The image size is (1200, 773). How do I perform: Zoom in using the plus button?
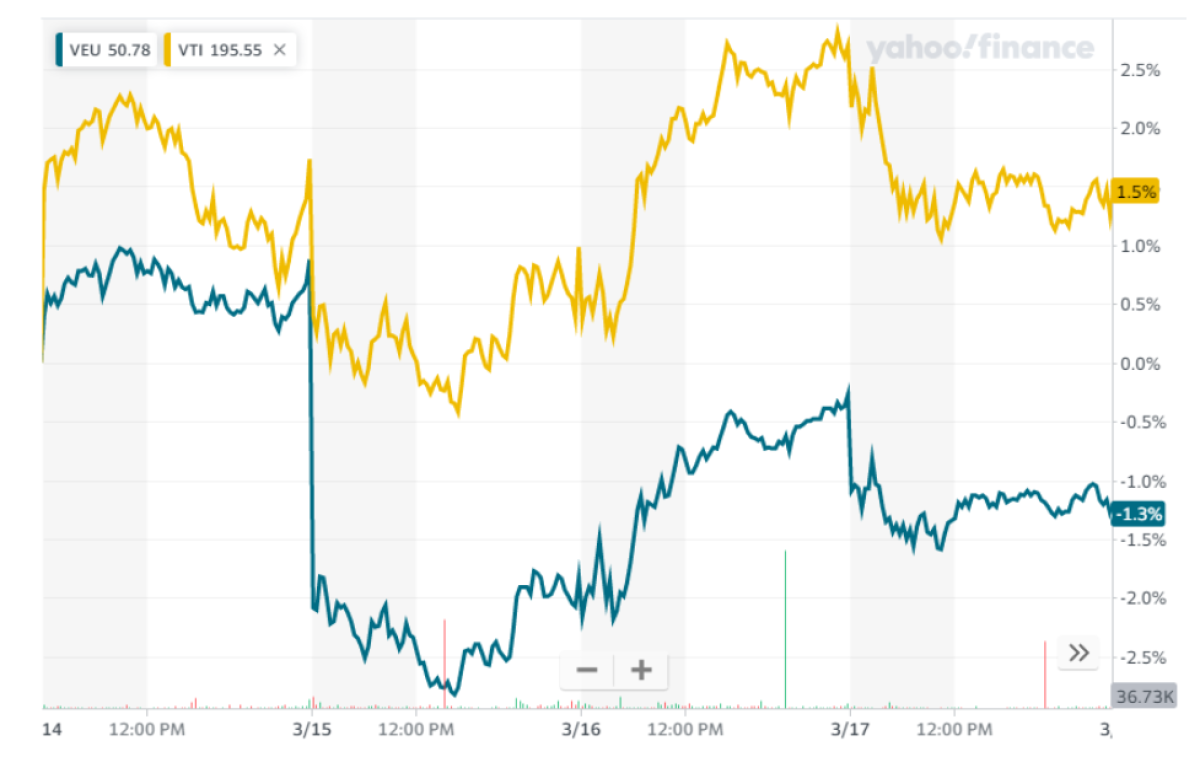tap(641, 669)
